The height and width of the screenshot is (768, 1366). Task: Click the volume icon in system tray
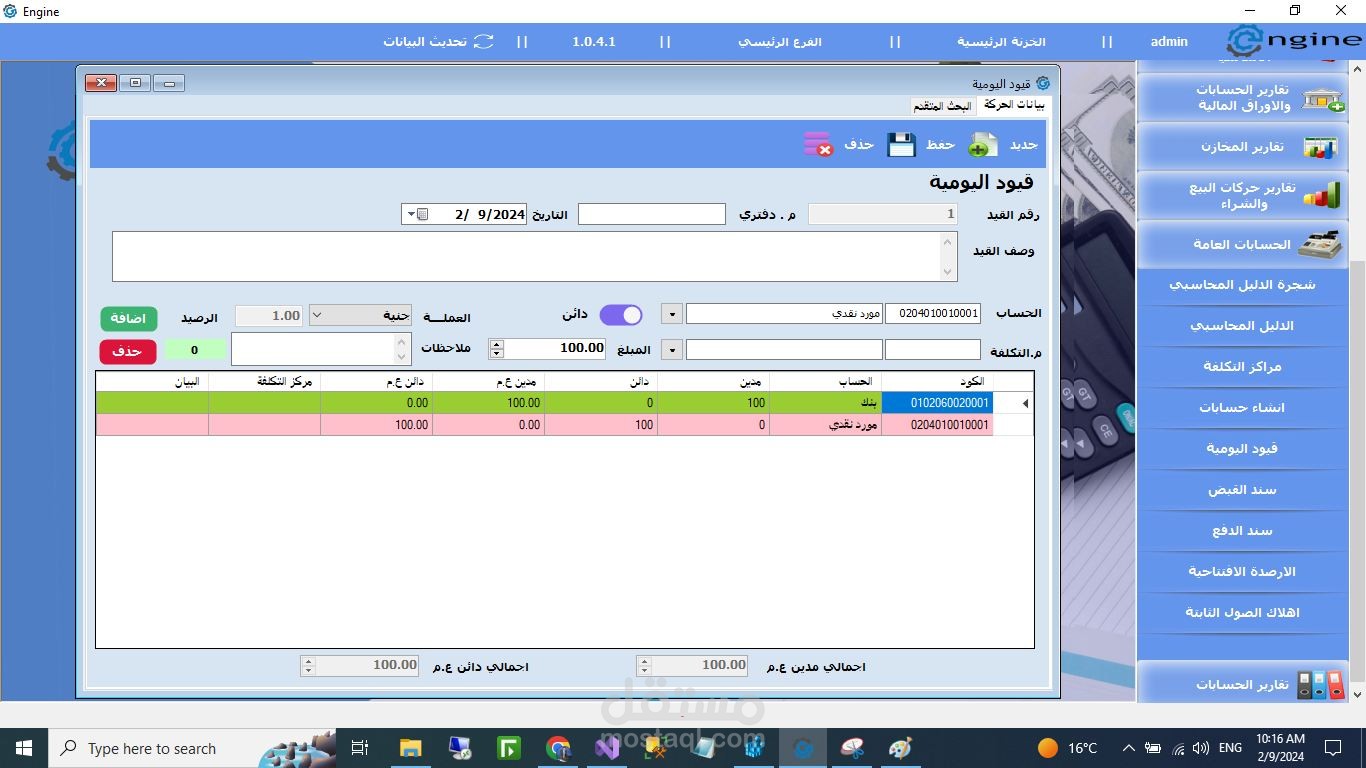tap(1200, 748)
